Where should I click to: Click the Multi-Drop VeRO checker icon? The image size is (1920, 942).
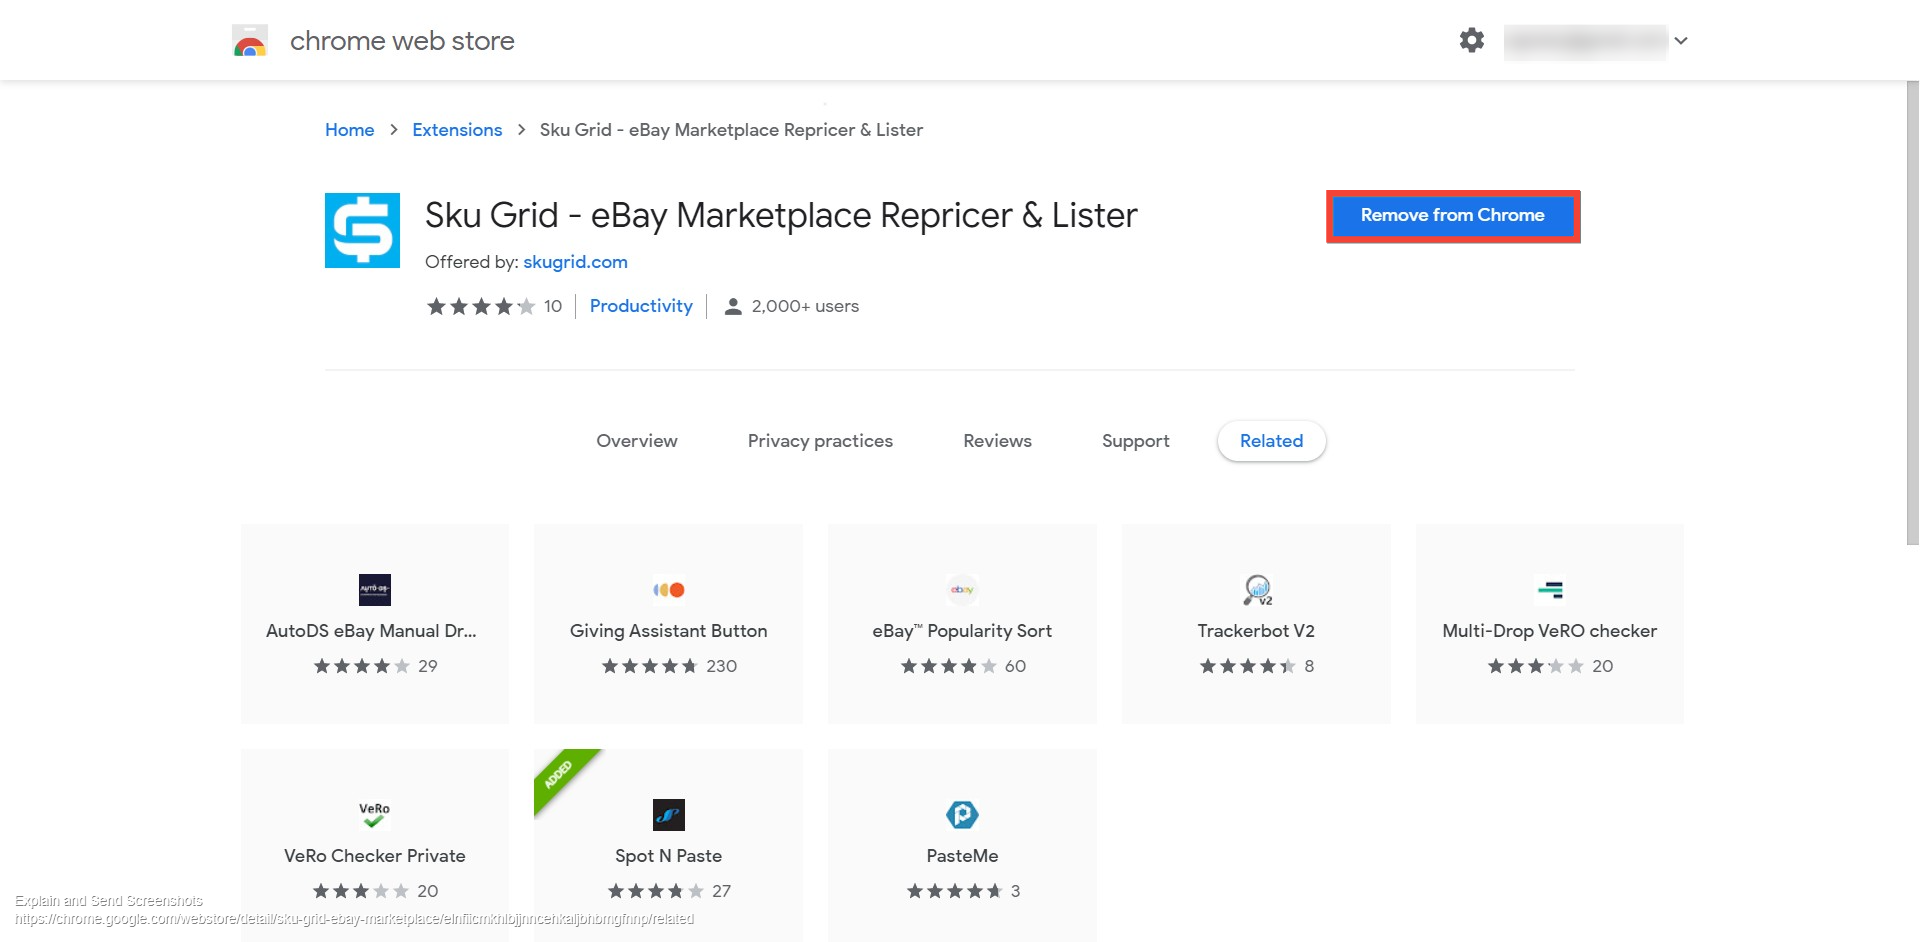coord(1550,590)
